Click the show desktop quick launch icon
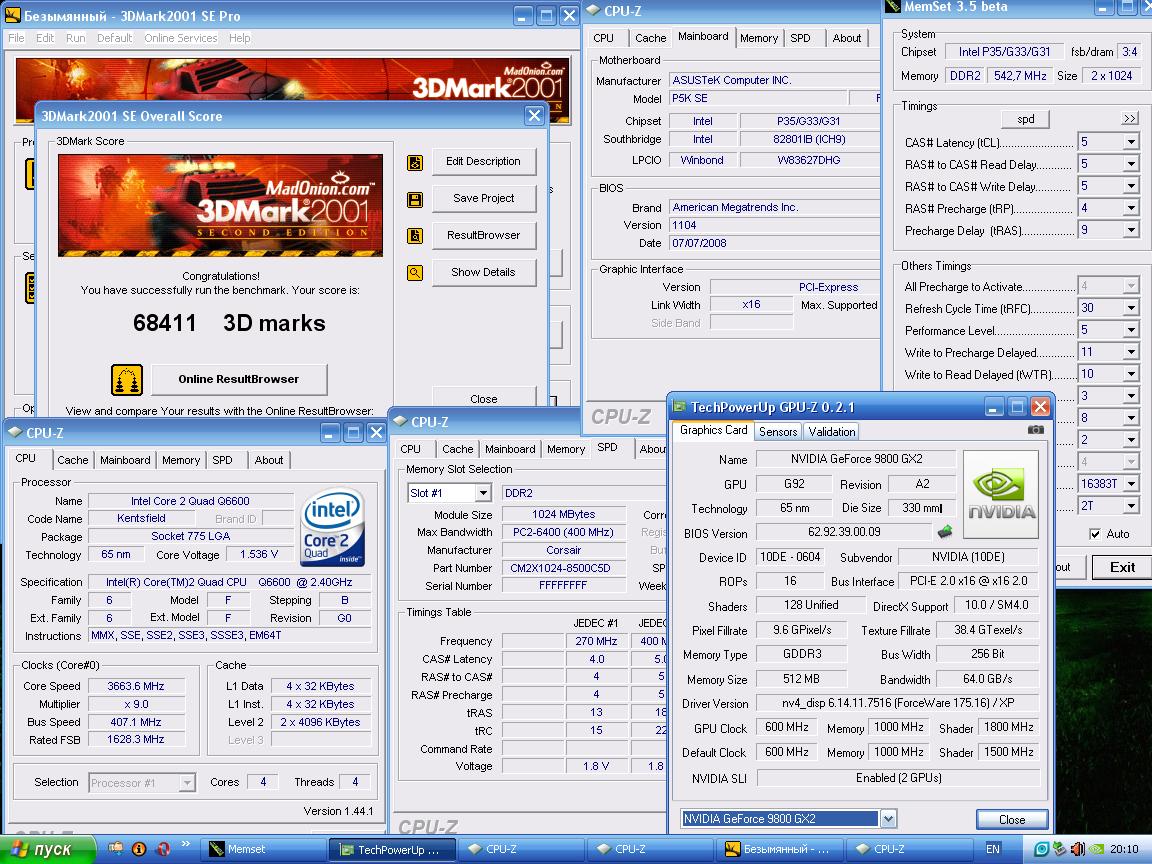Viewport: 1152px width, 864px height. coord(116,849)
